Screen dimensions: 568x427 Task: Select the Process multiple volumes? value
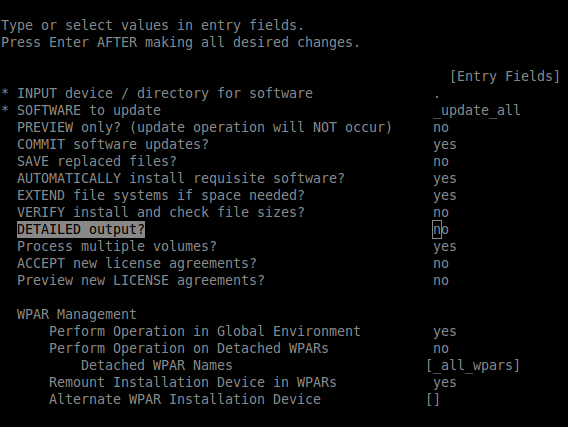[445, 247]
